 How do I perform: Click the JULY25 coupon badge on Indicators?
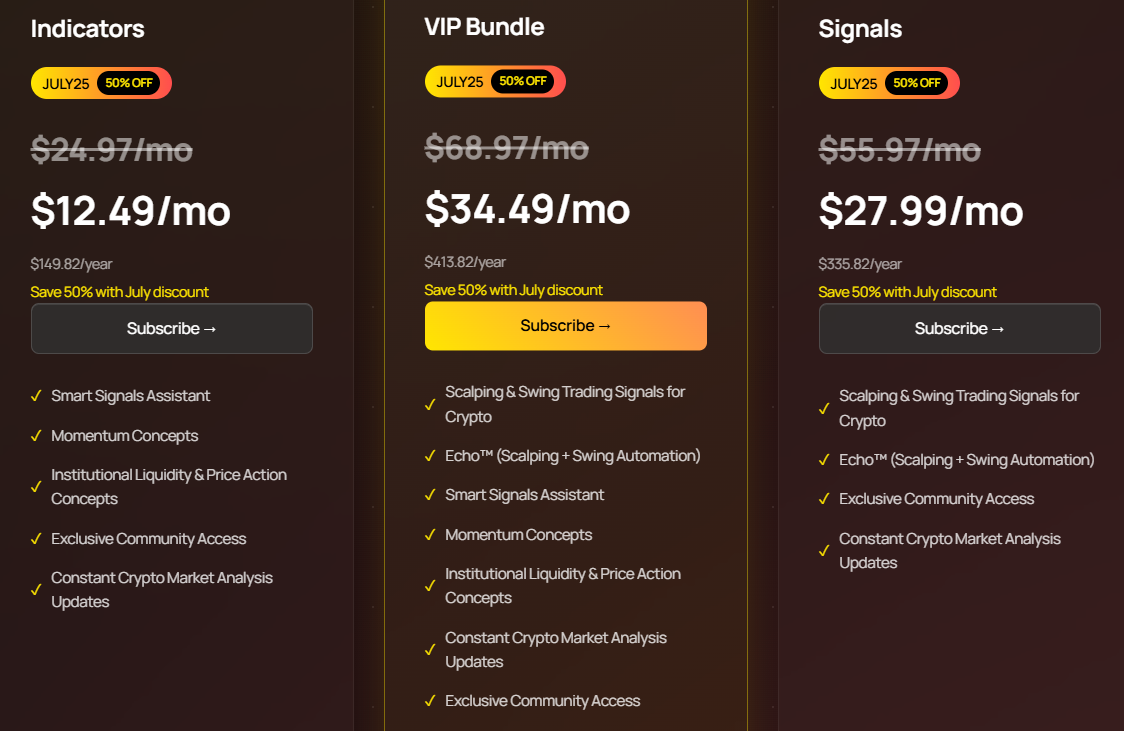tap(66, 83)
